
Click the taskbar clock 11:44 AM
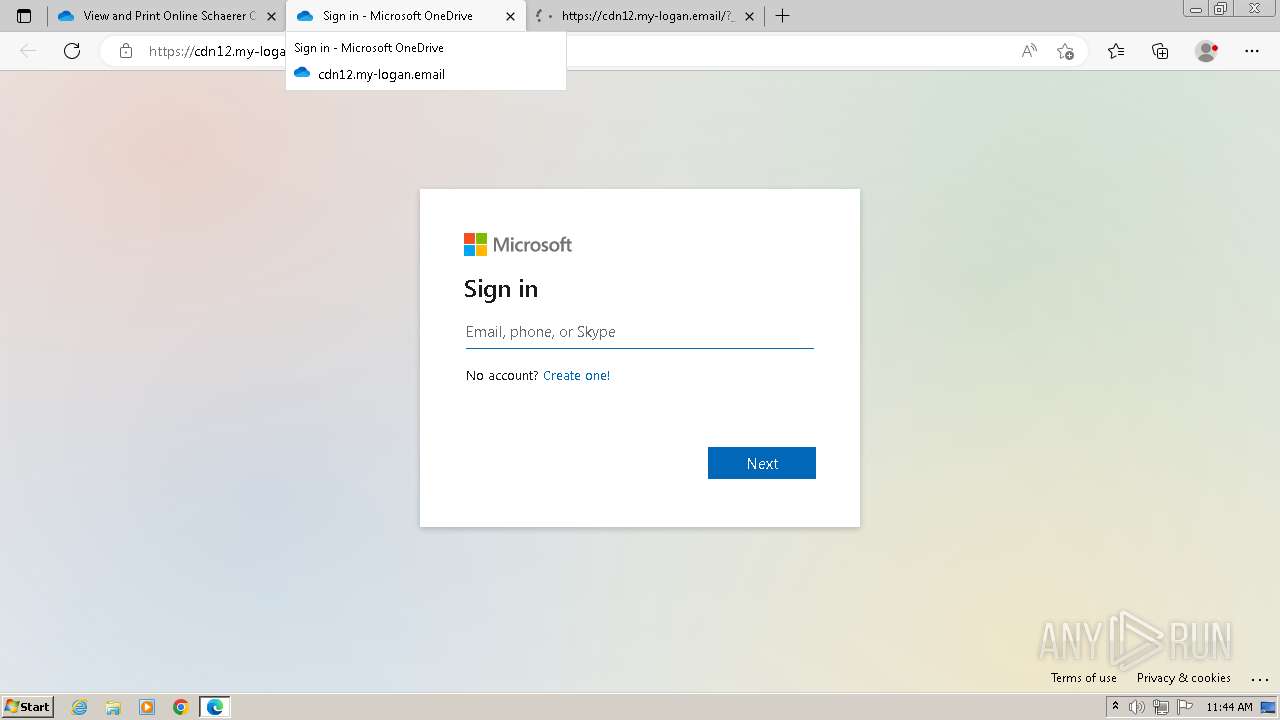tap(1229, 707)
